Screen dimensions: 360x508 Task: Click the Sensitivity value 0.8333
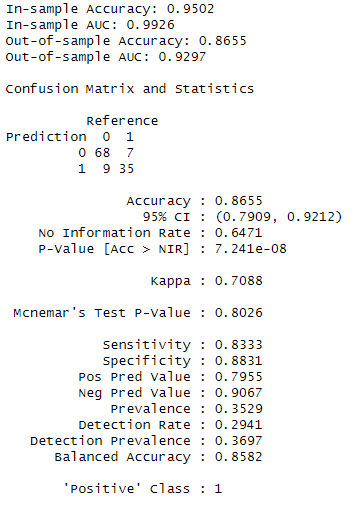(x=239, y=345)
